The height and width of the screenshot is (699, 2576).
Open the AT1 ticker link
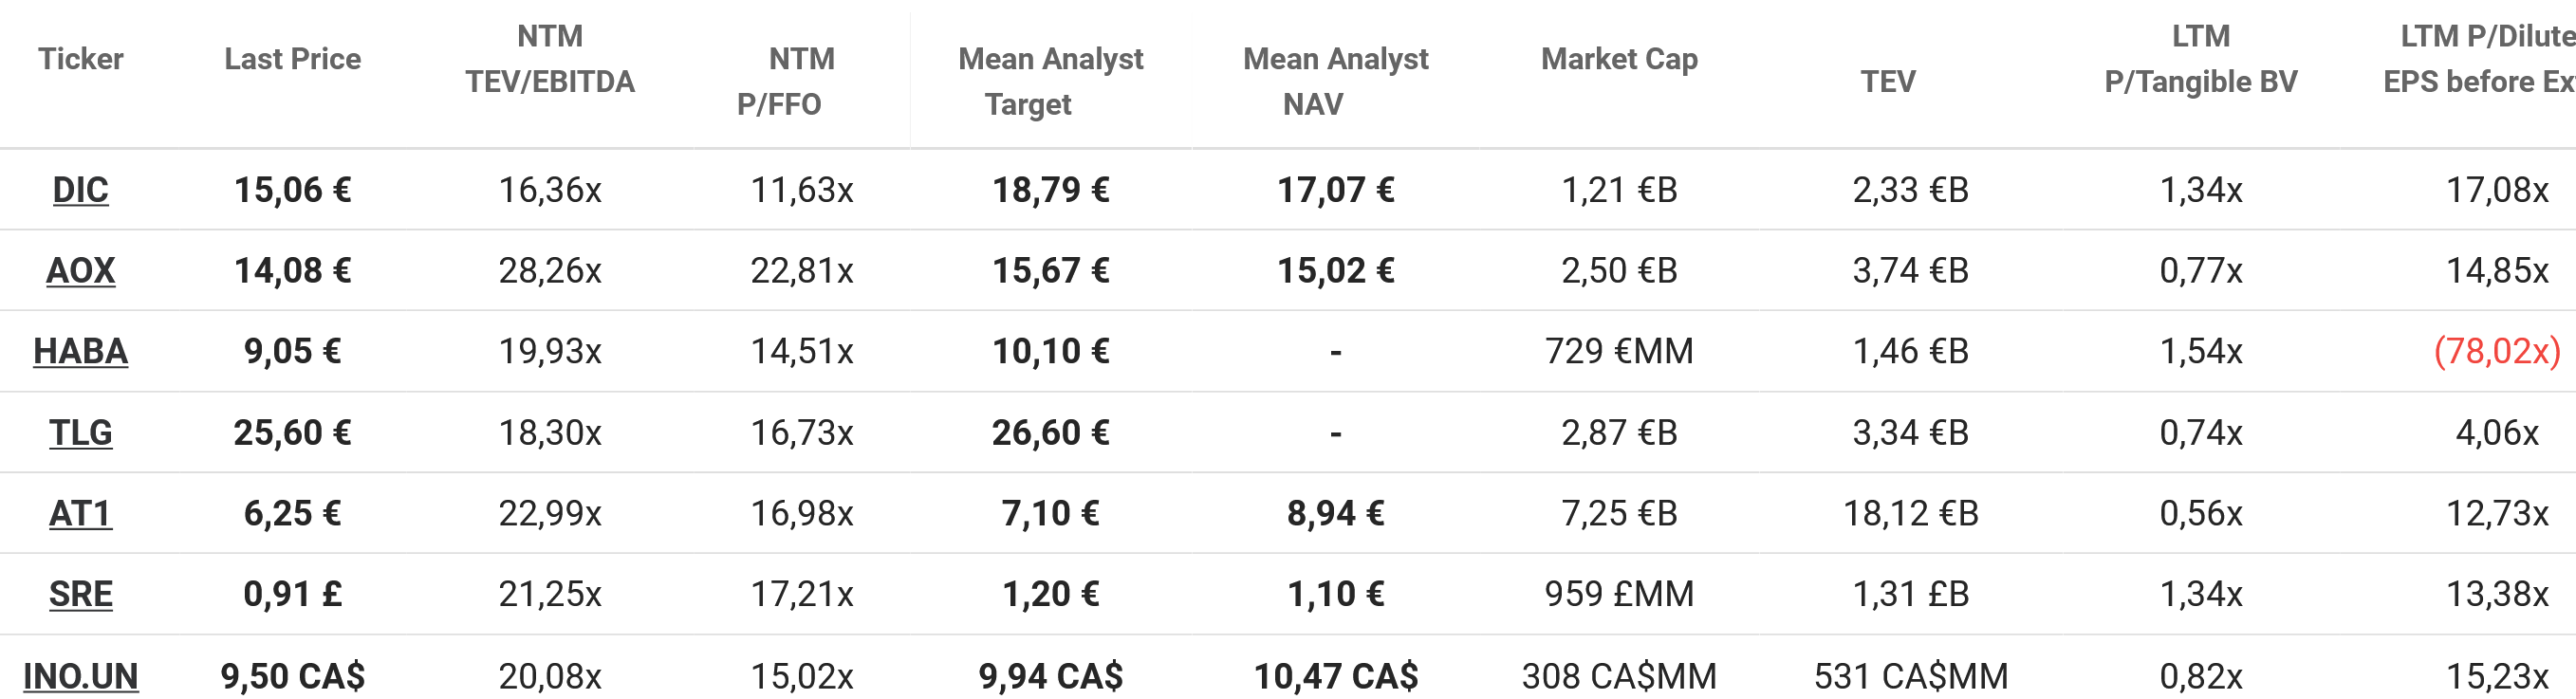tap(80, 514)
